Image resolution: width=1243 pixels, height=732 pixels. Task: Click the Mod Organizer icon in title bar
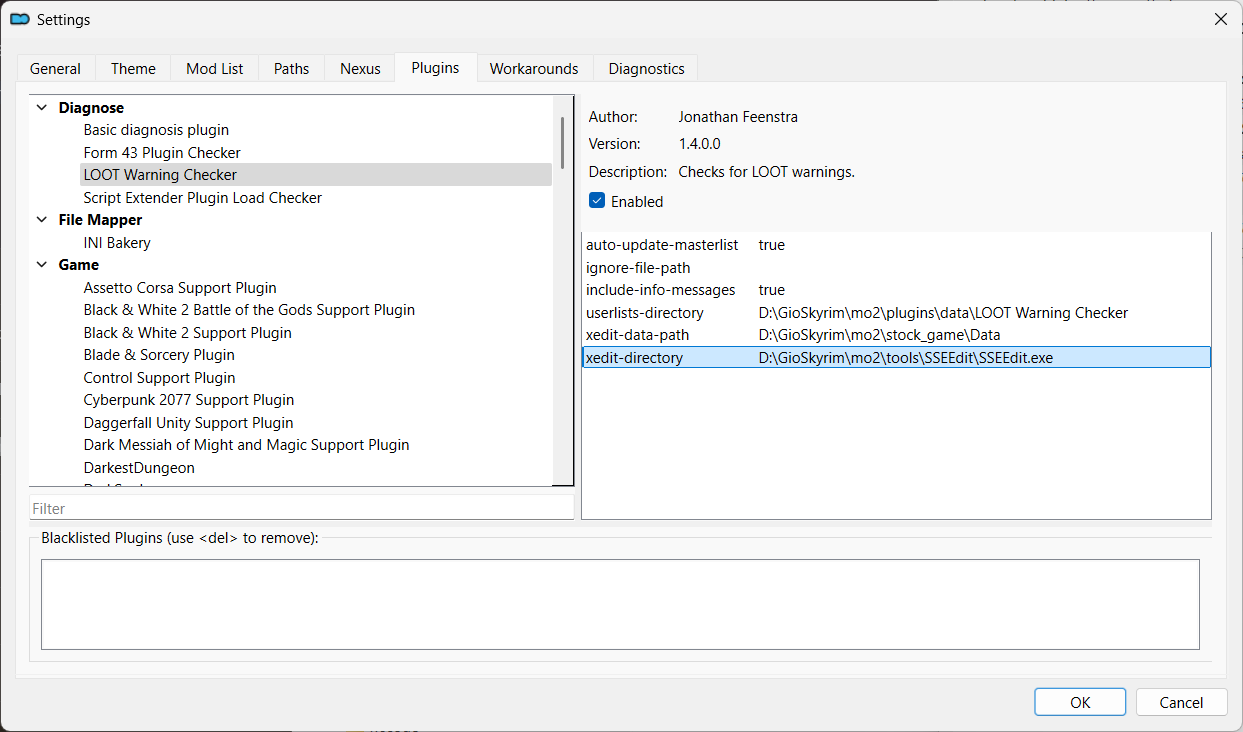tap(20, 19)
